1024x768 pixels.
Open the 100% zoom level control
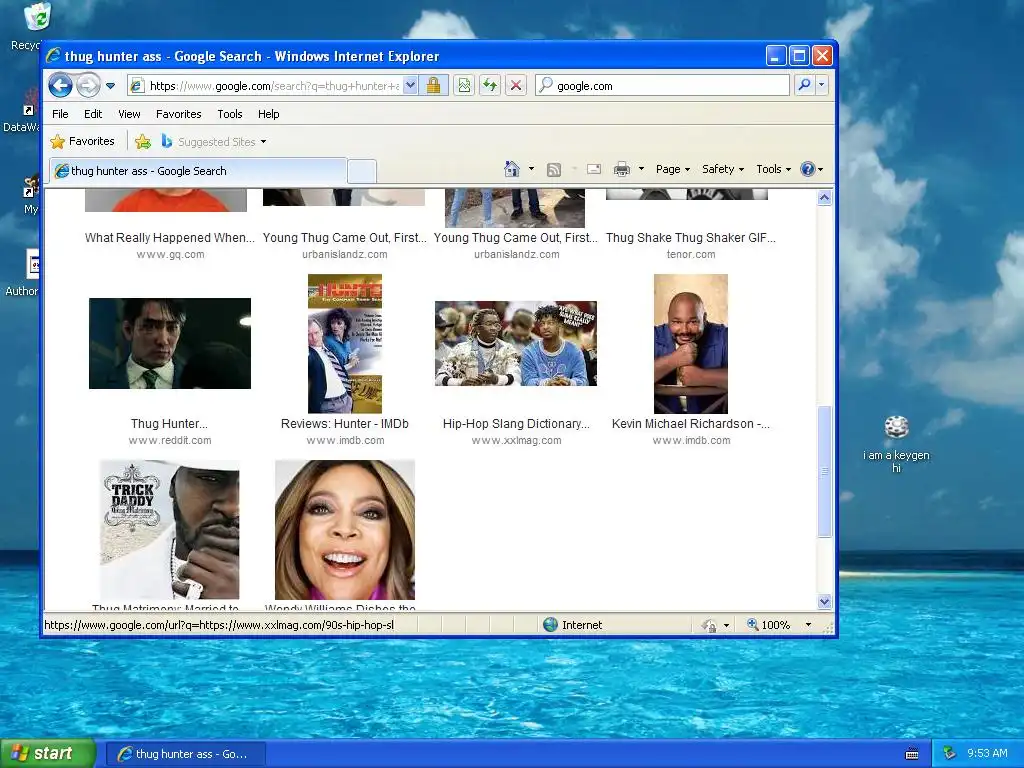pos(769,625)
